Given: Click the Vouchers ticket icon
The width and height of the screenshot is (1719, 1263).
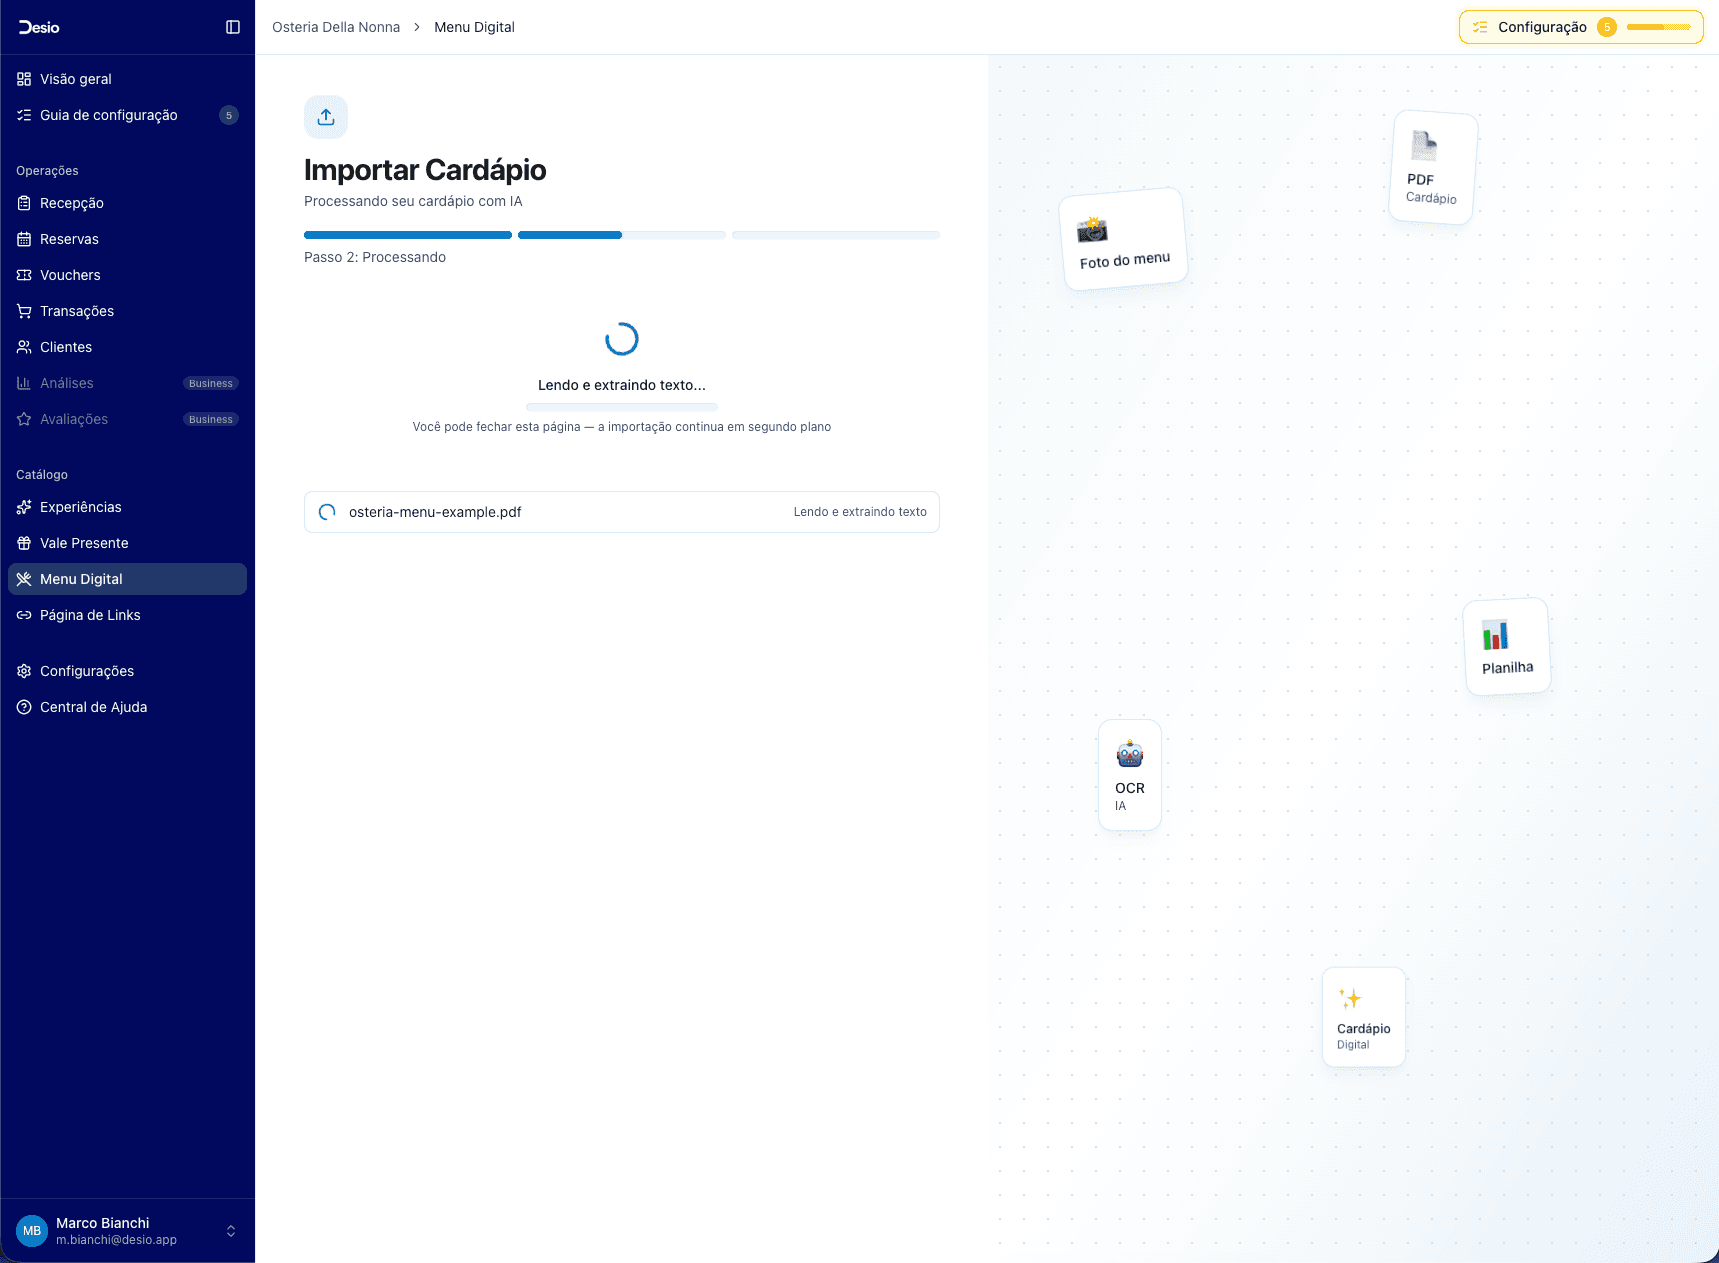Looking at the screenshot, I should pyautogui.click(x=24, y=275).
